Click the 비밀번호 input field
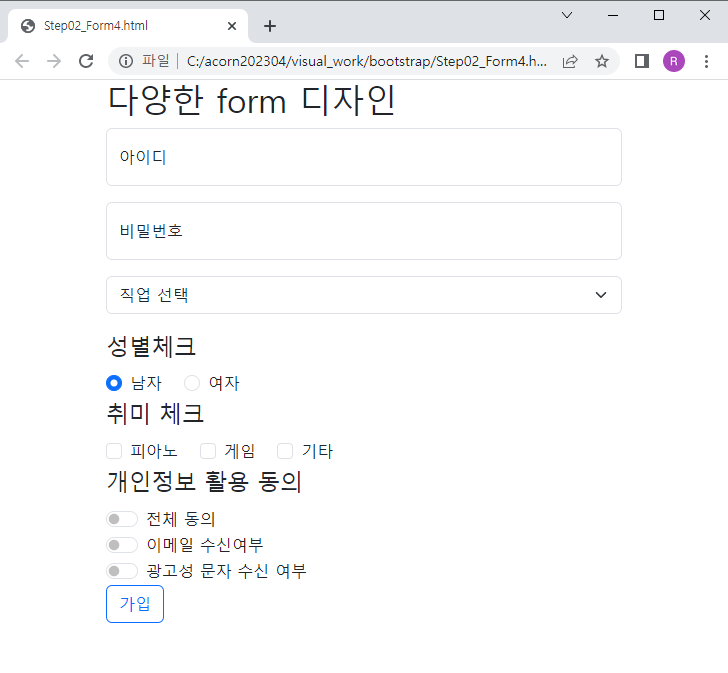 (x=364, y=231)
